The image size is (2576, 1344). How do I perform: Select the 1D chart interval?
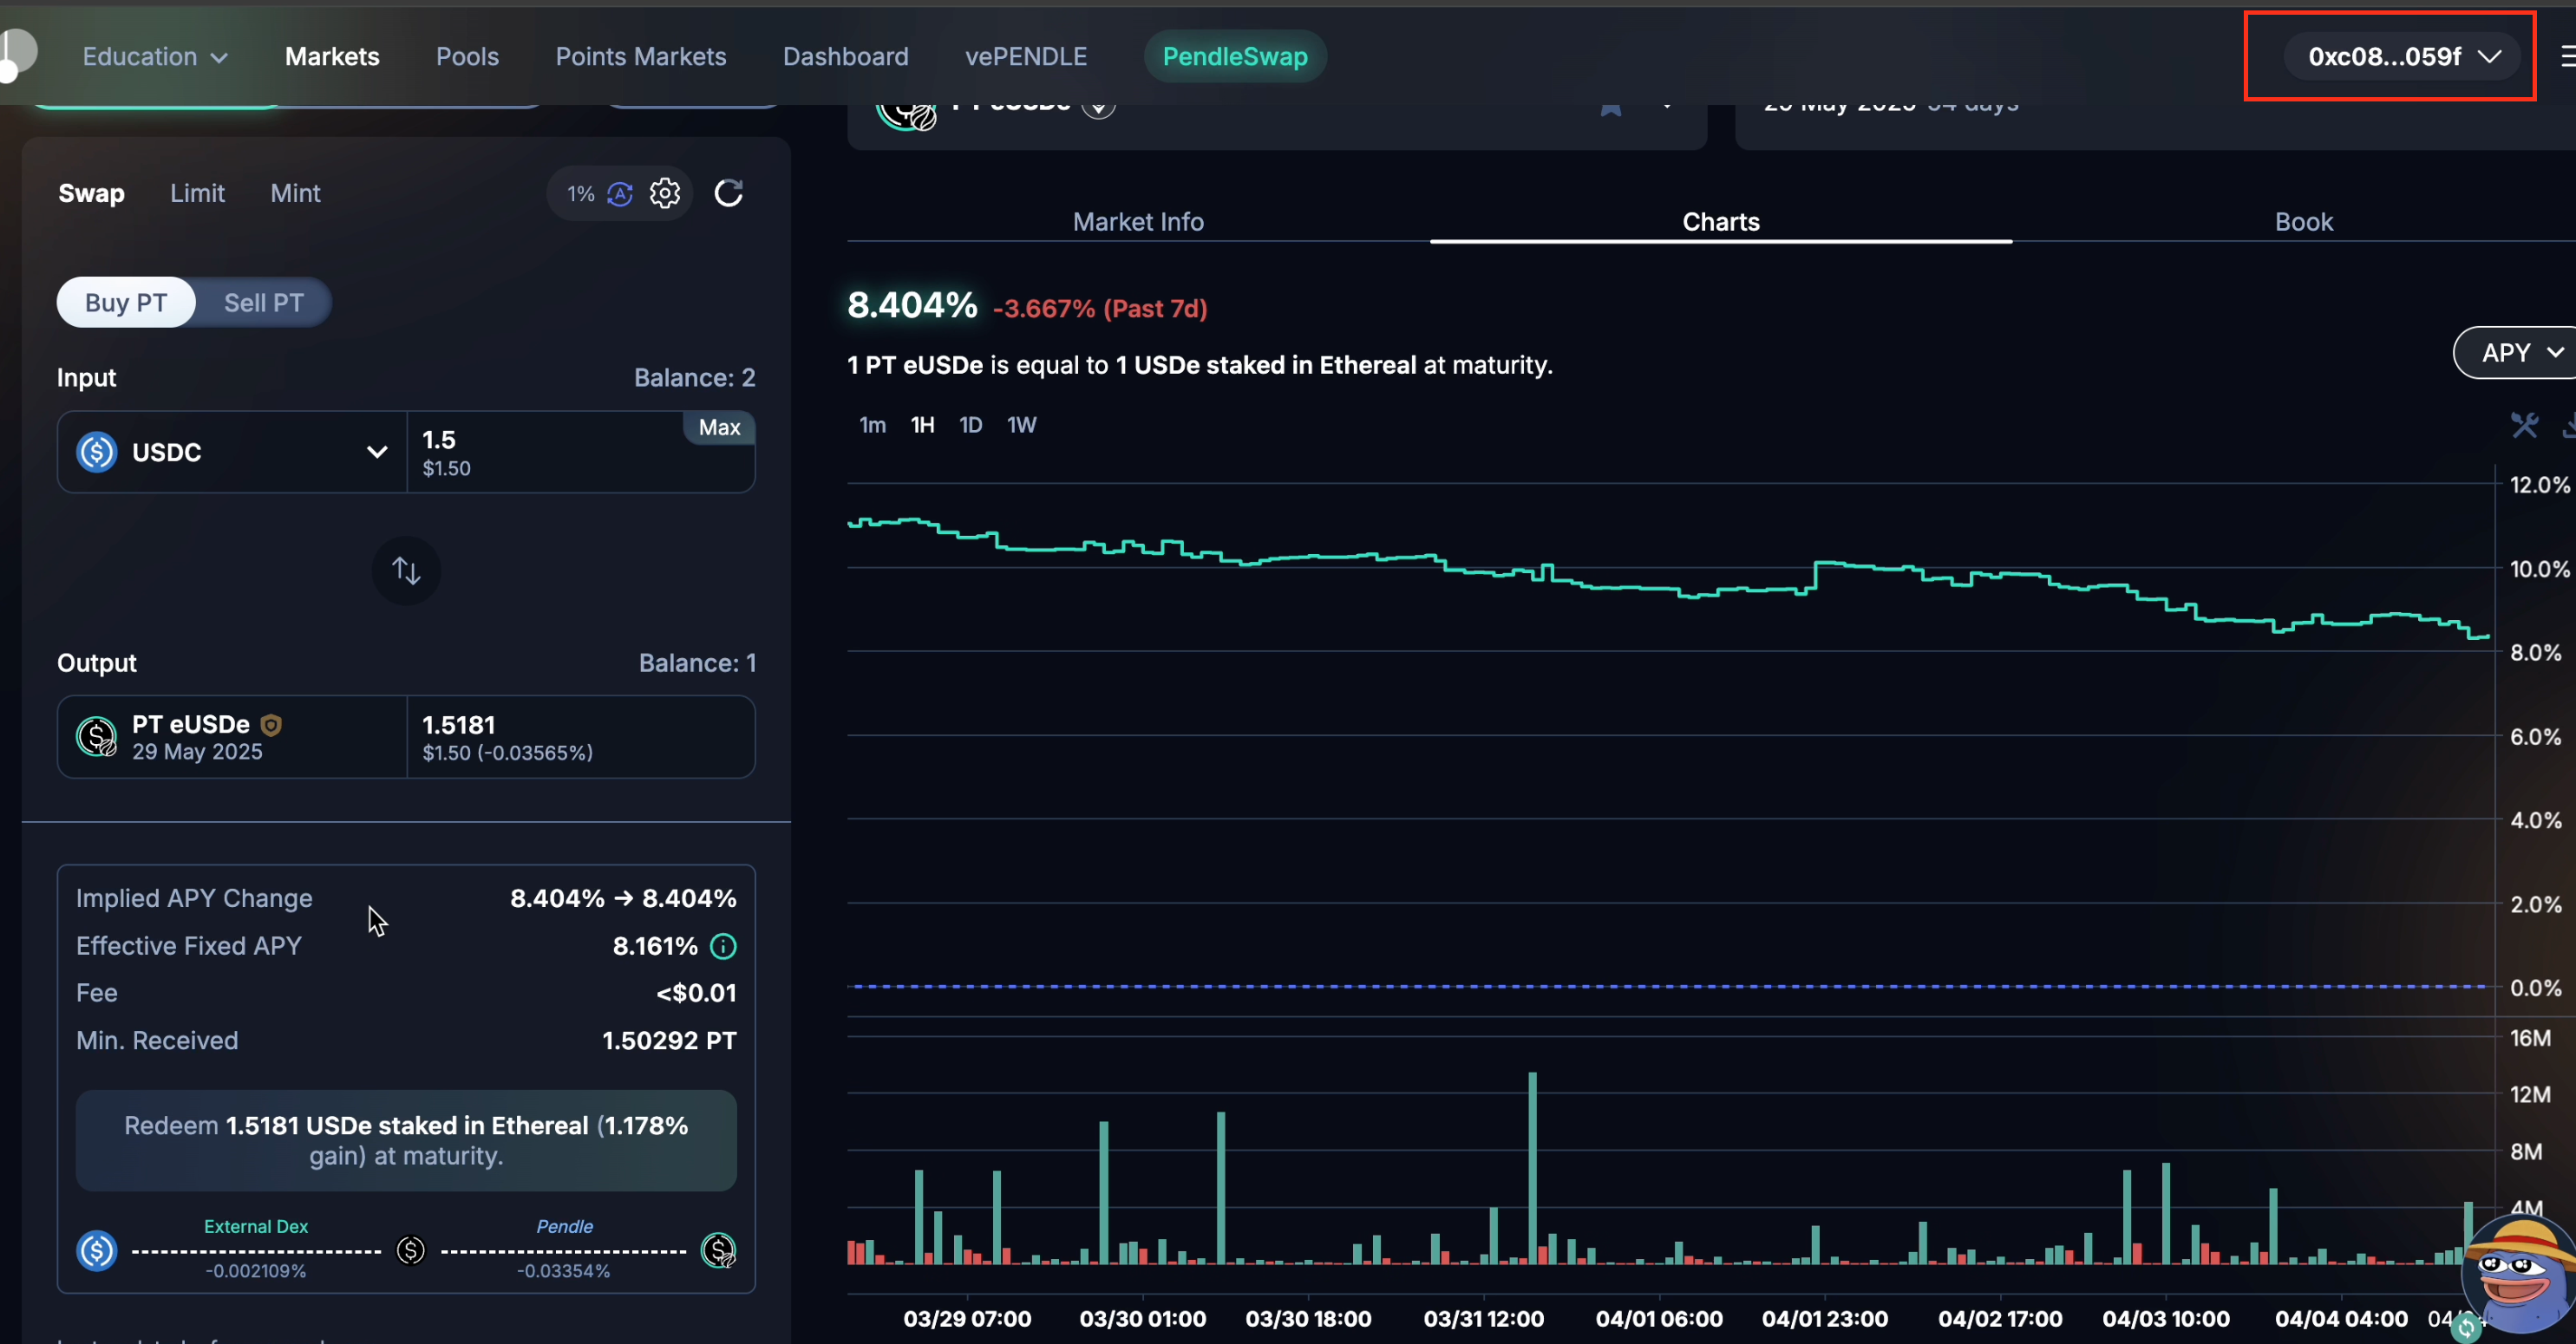point(970,425)
